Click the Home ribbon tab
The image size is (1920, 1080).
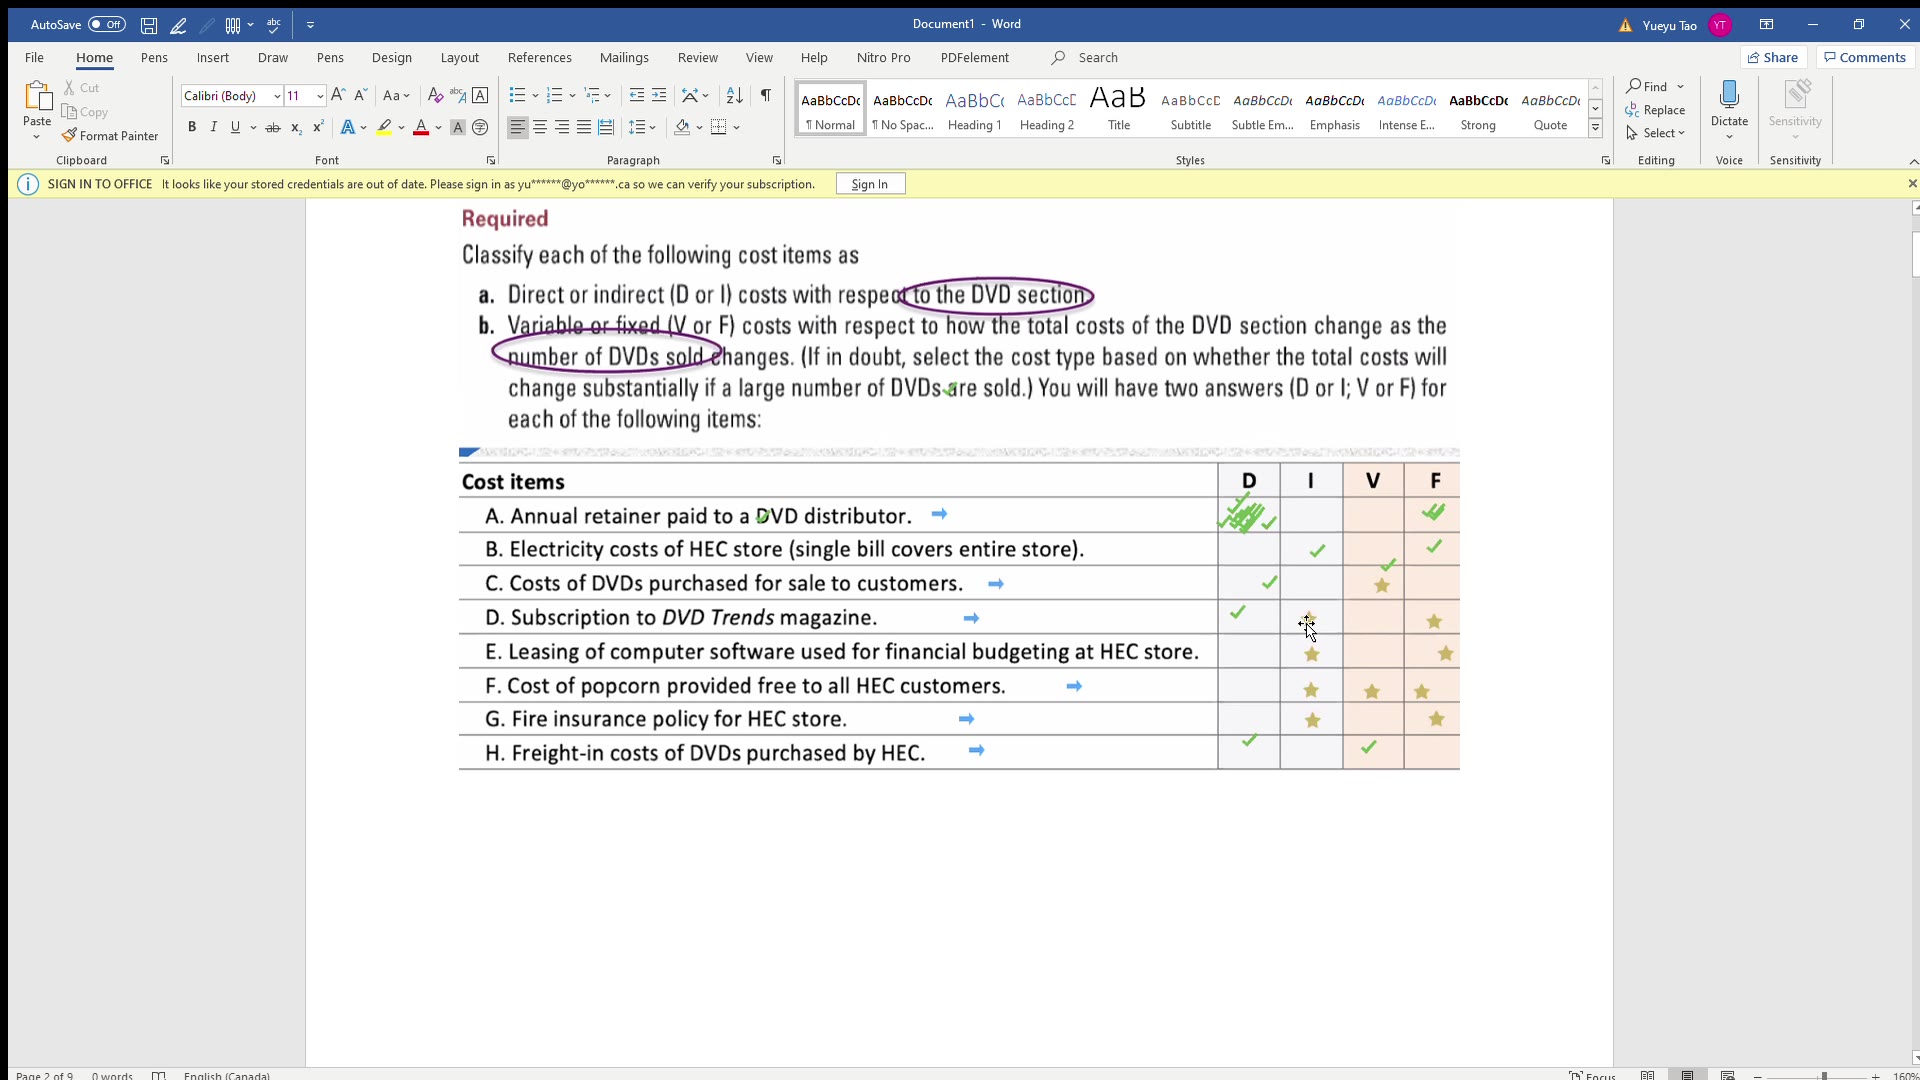point(95,57)
